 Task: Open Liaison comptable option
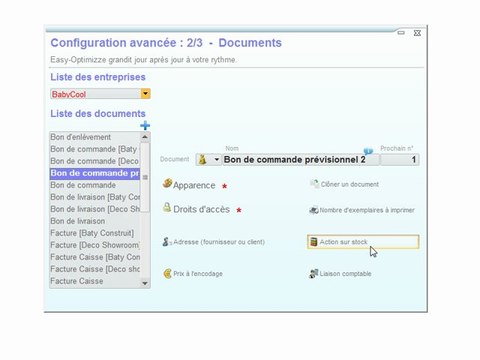point(345,274)
